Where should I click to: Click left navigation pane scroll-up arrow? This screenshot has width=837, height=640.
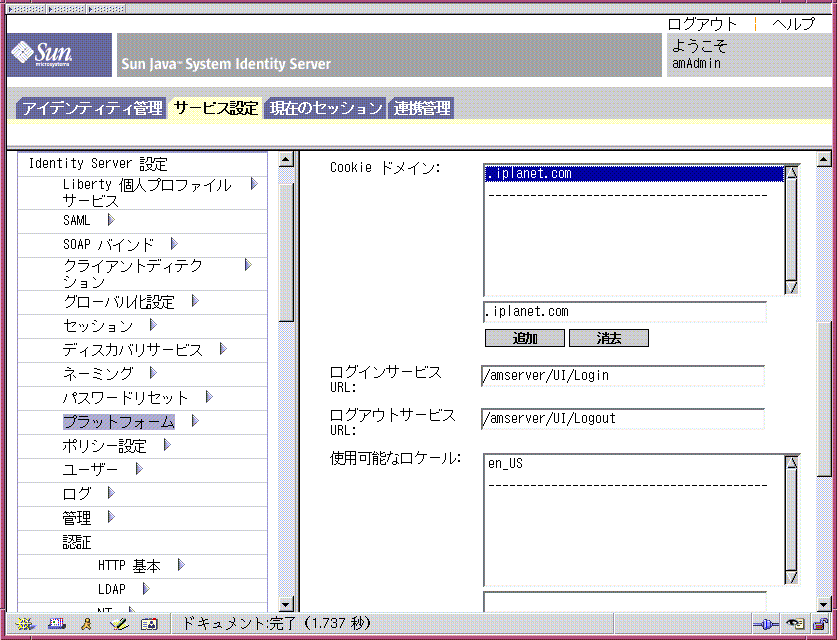point(287,159)
